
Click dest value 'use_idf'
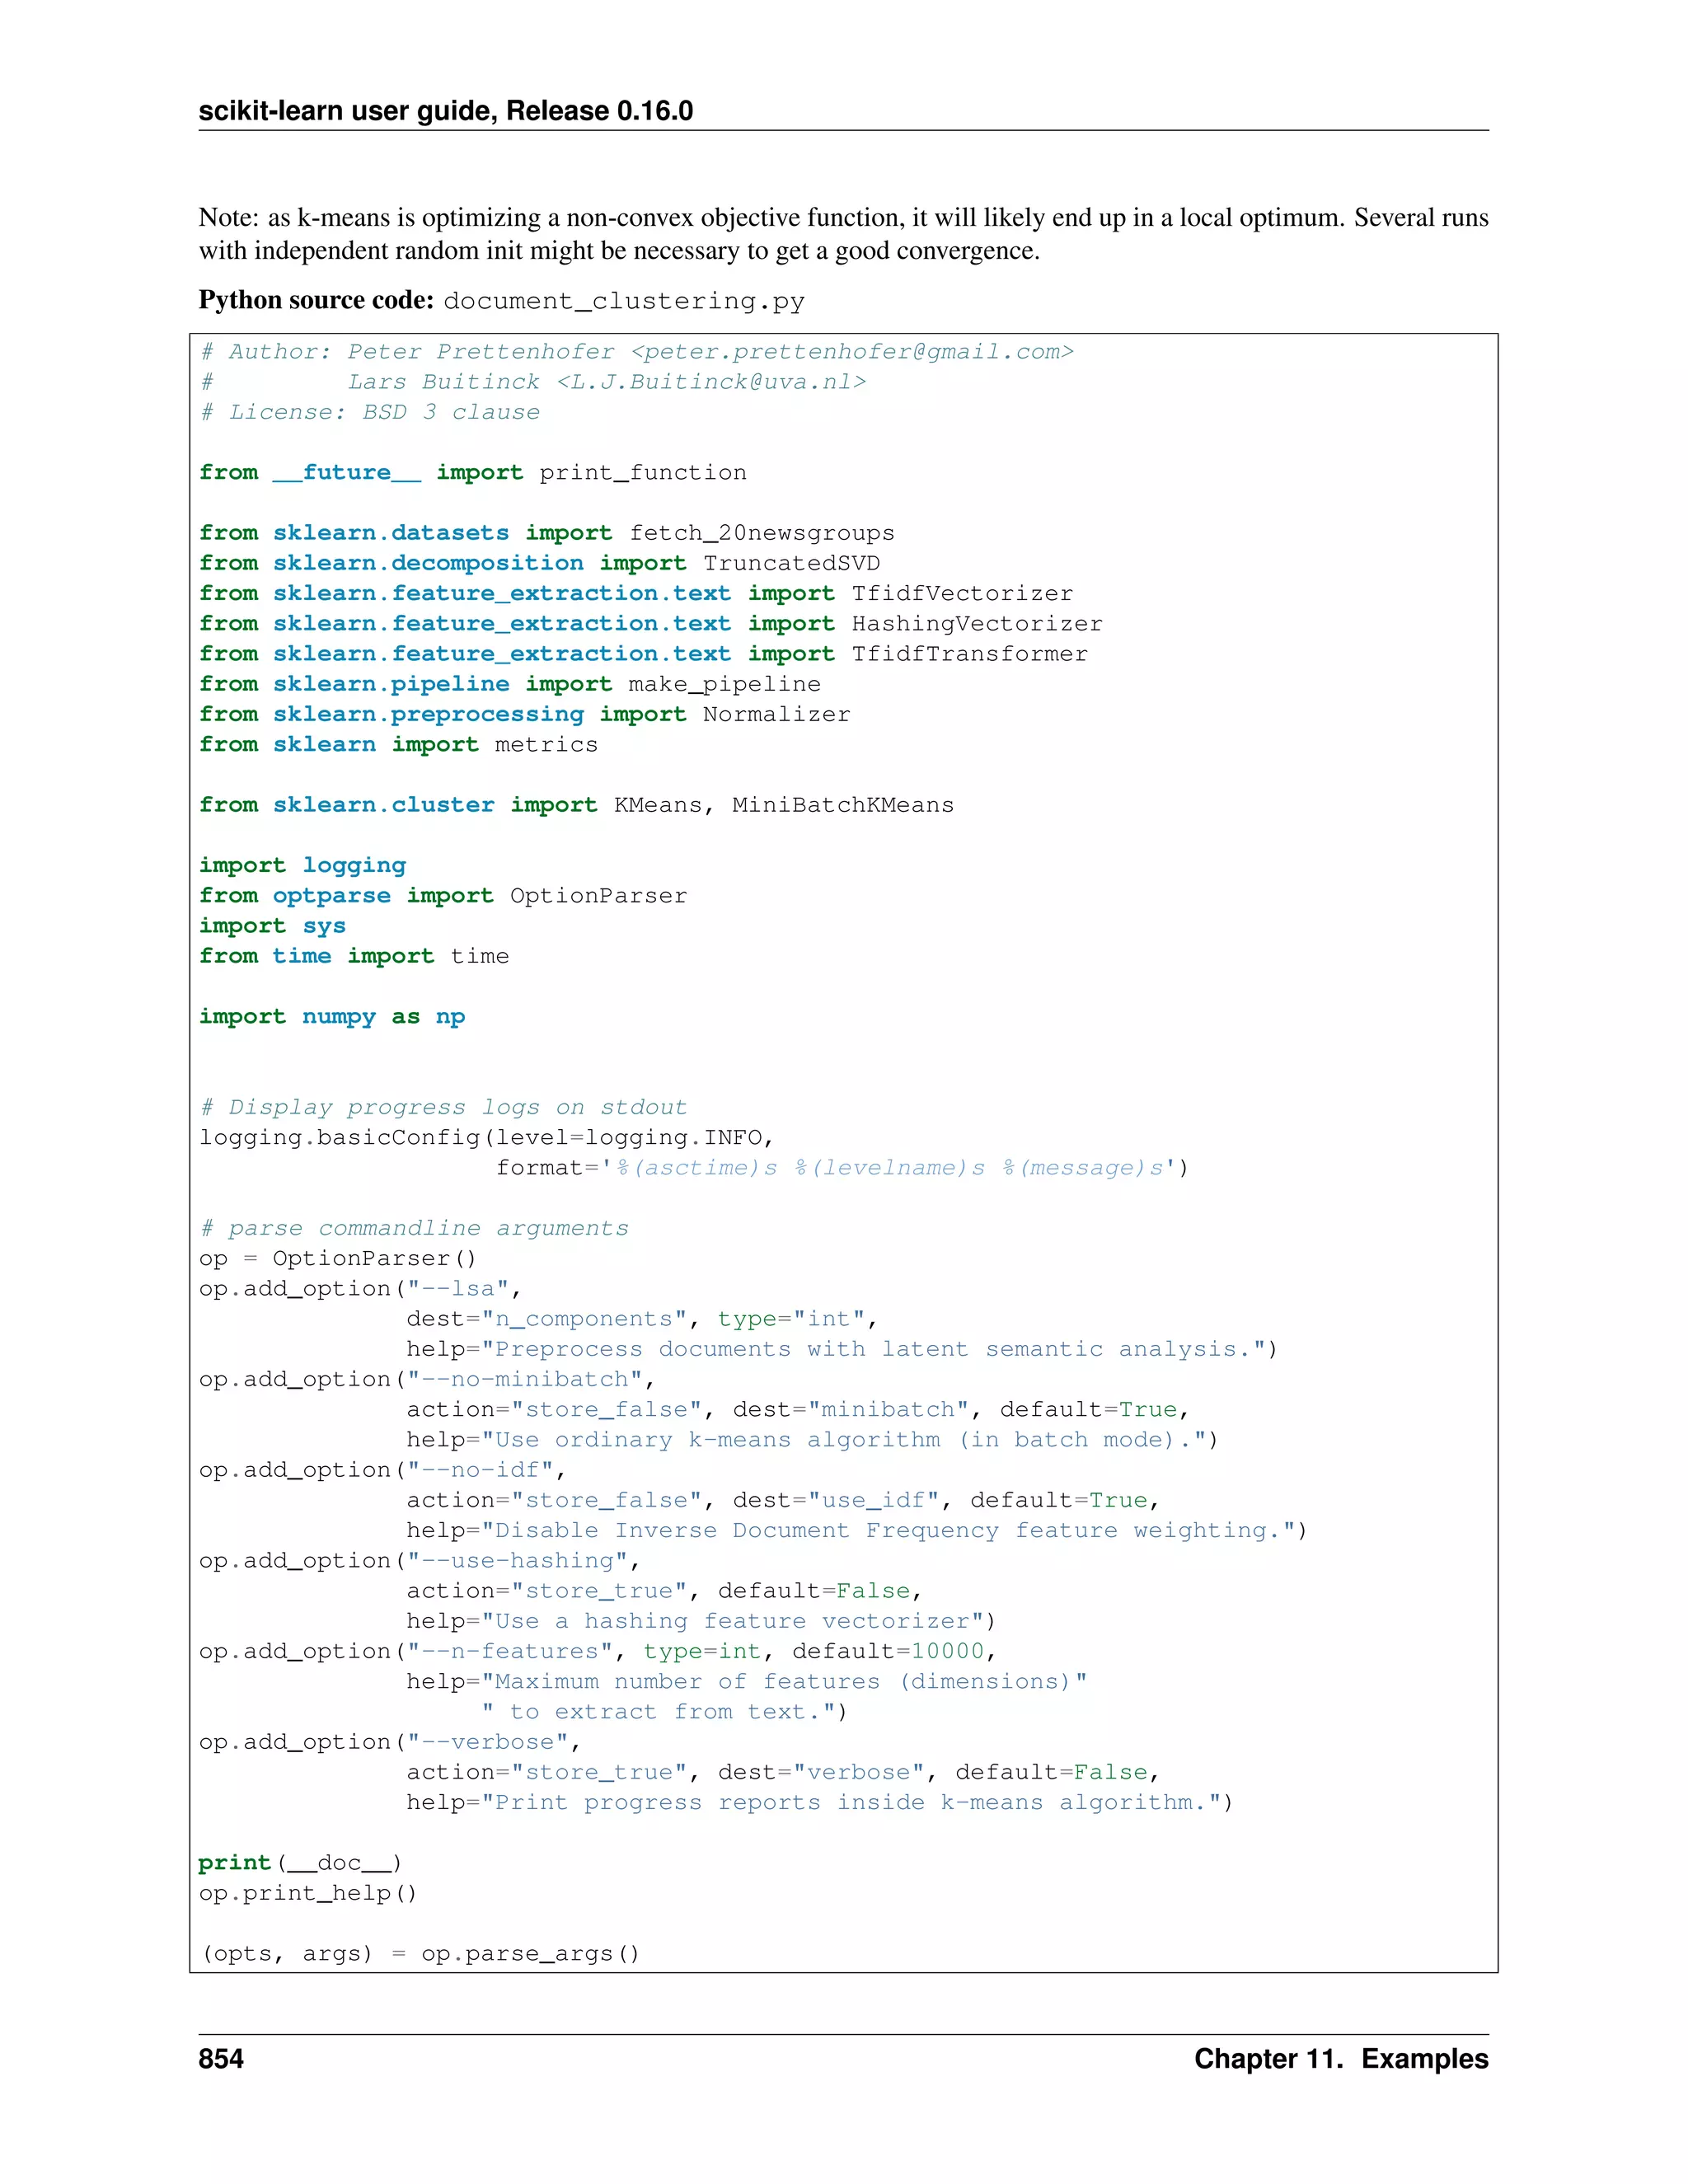pyautogui.click(x=873, y=1500)
